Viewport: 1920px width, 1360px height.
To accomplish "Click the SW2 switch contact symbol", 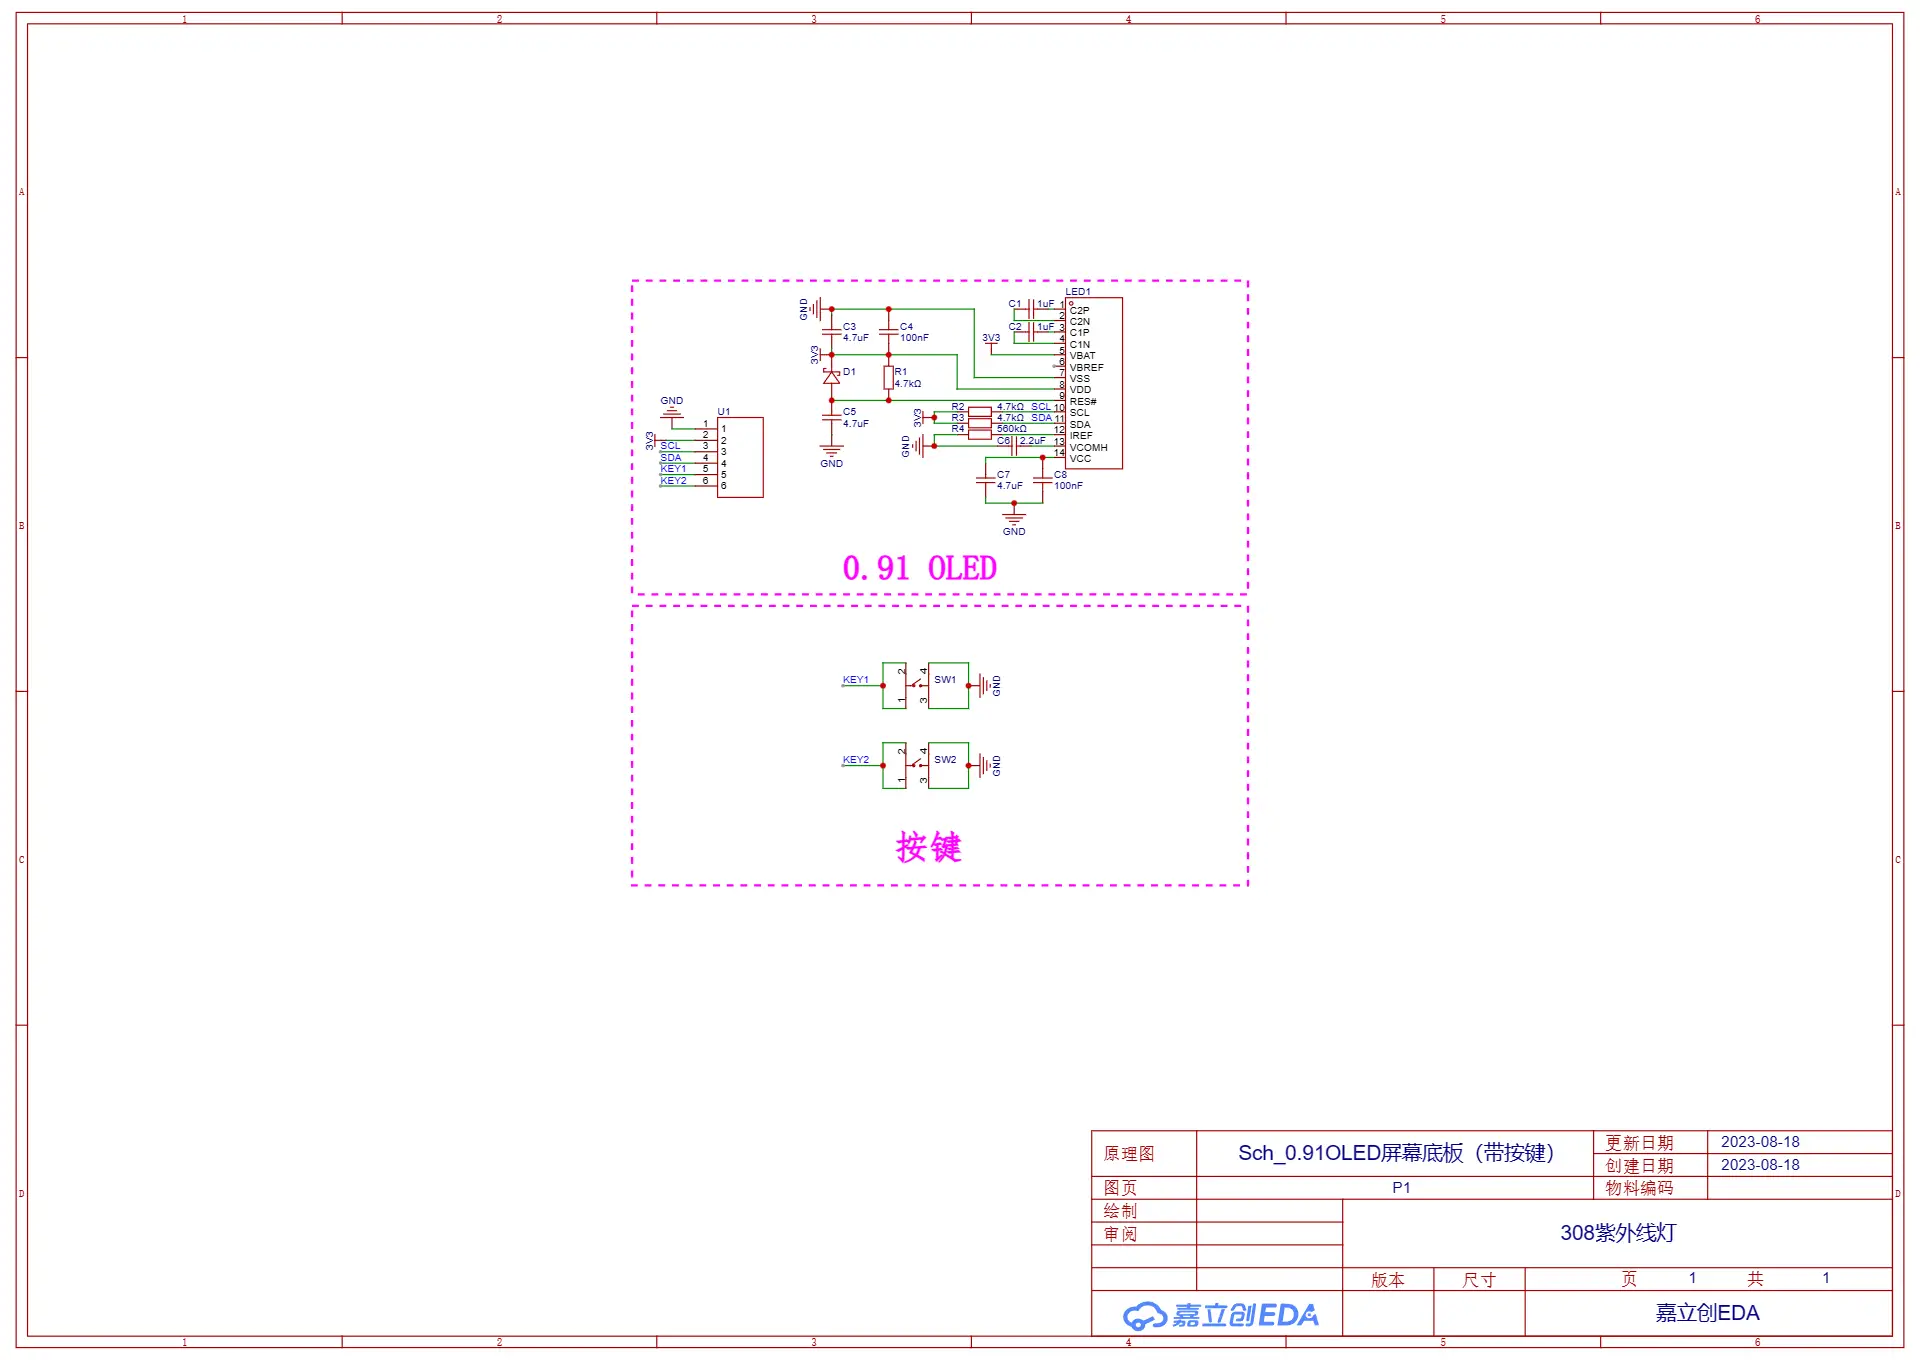I will [916, 766].
